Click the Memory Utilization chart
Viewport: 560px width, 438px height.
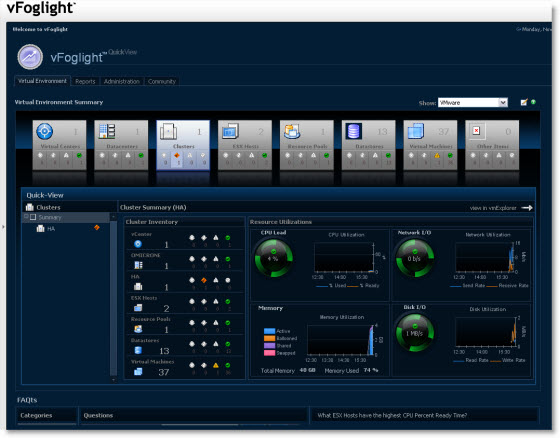point(340,340)
